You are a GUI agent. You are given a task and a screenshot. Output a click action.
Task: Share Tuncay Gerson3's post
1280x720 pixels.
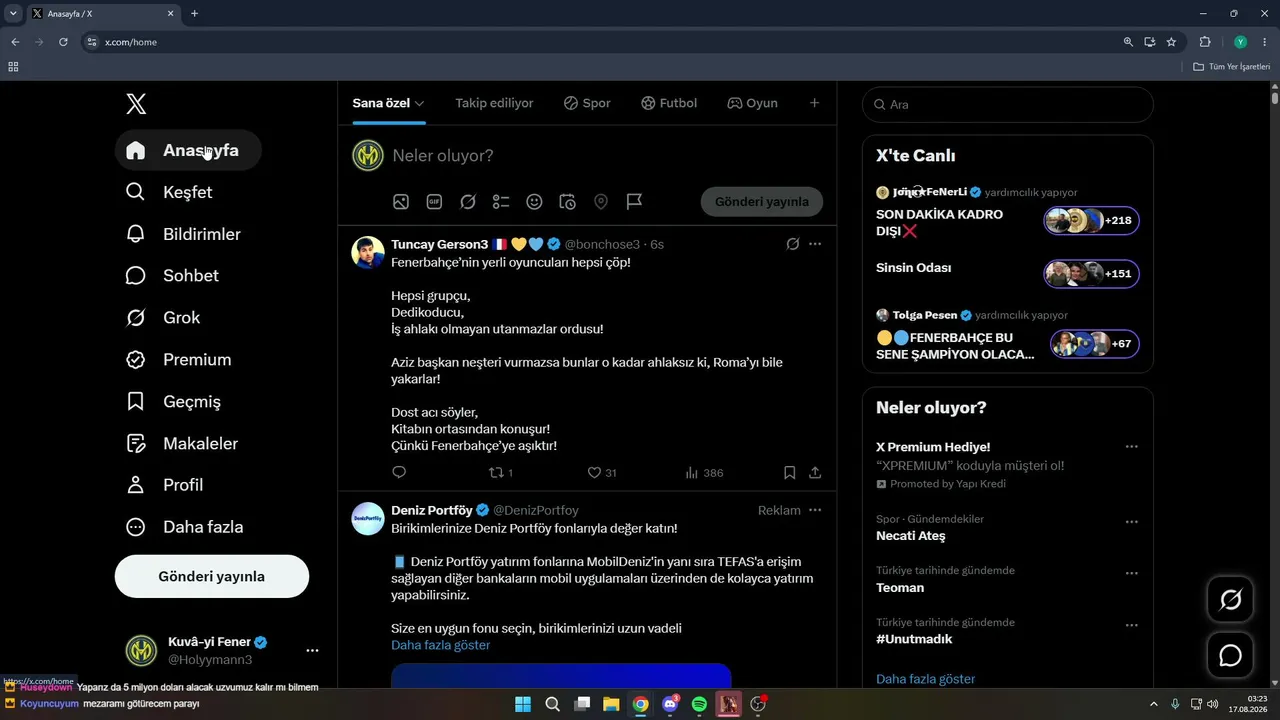tap(815, 473)
